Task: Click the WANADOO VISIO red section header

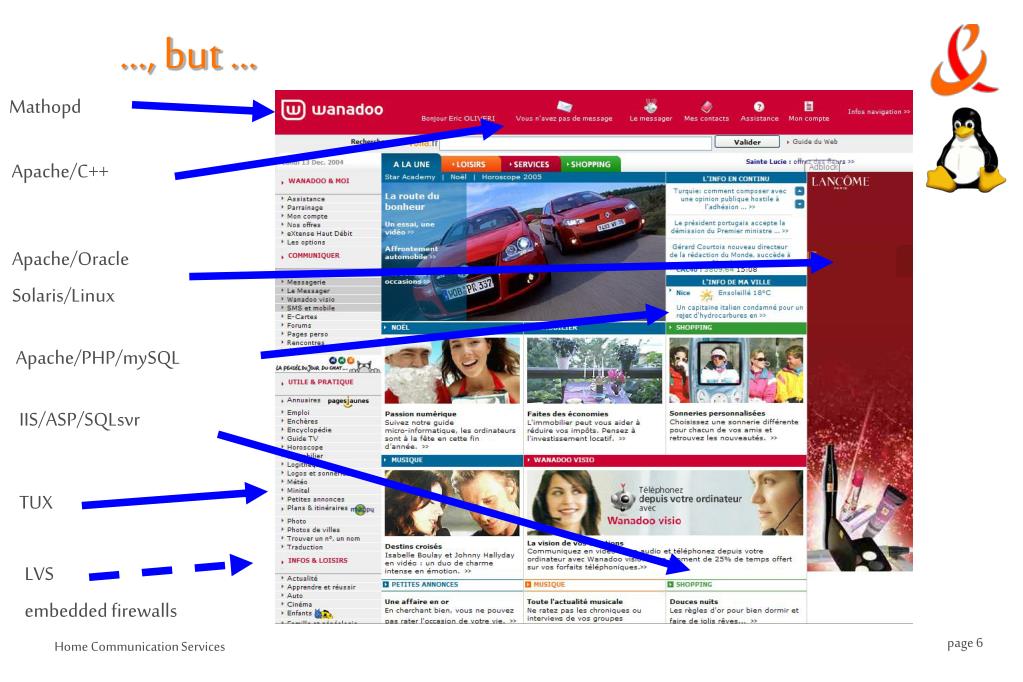Action: [x=665, y=460]
